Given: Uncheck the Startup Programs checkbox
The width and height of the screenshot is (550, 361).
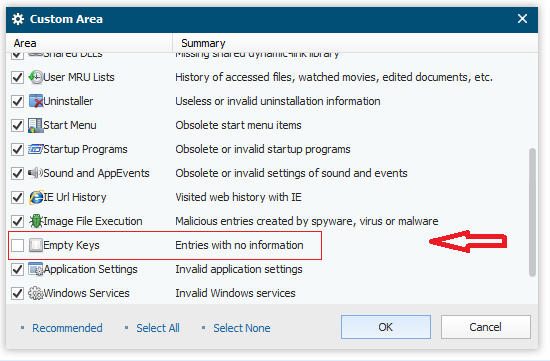Looking at the screenshot, I should pos(18,149).
